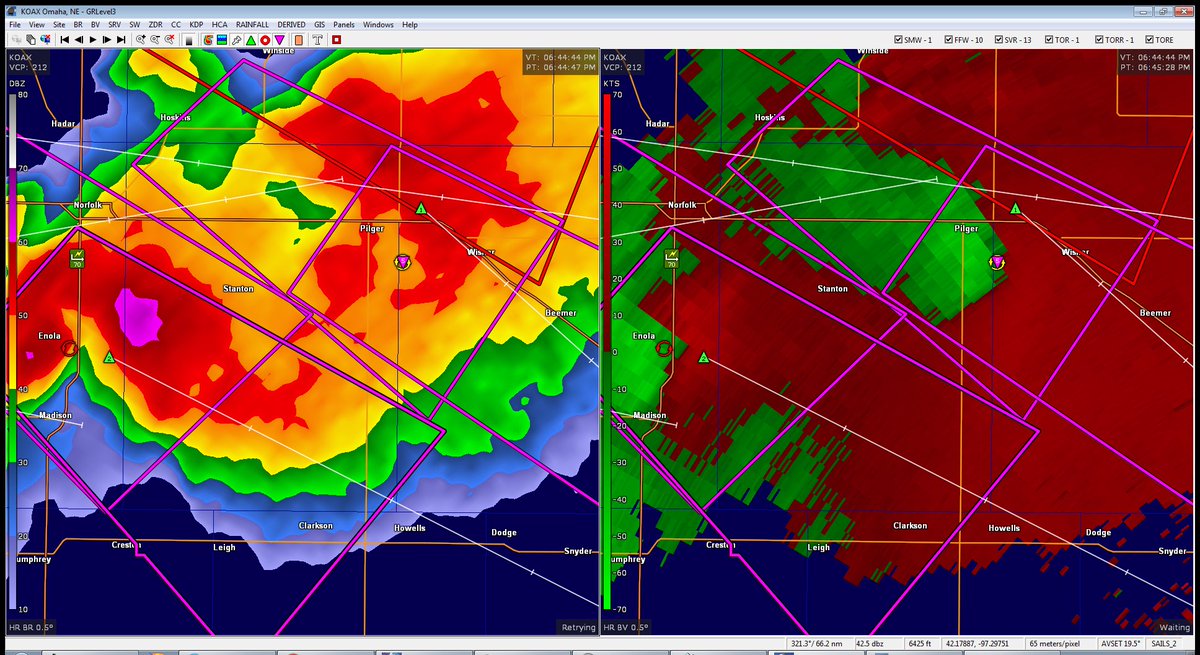This screenshot has width=1200, height=655.
Task: Click the Stanton label in the left panel
Action: (x=238, y=288)
